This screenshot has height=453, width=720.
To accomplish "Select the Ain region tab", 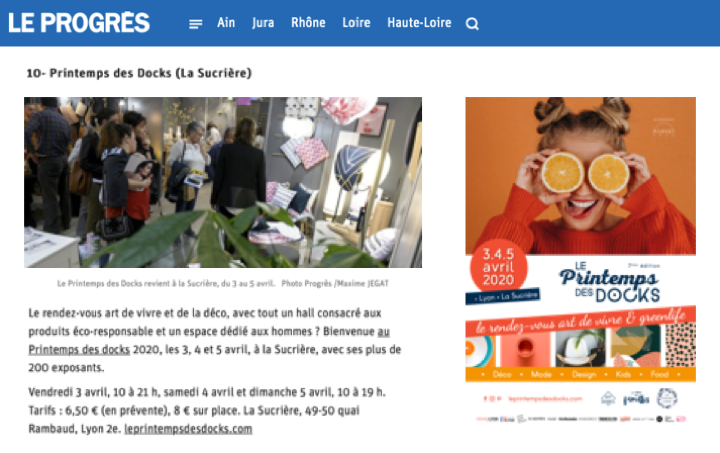I will click(226, 22).
